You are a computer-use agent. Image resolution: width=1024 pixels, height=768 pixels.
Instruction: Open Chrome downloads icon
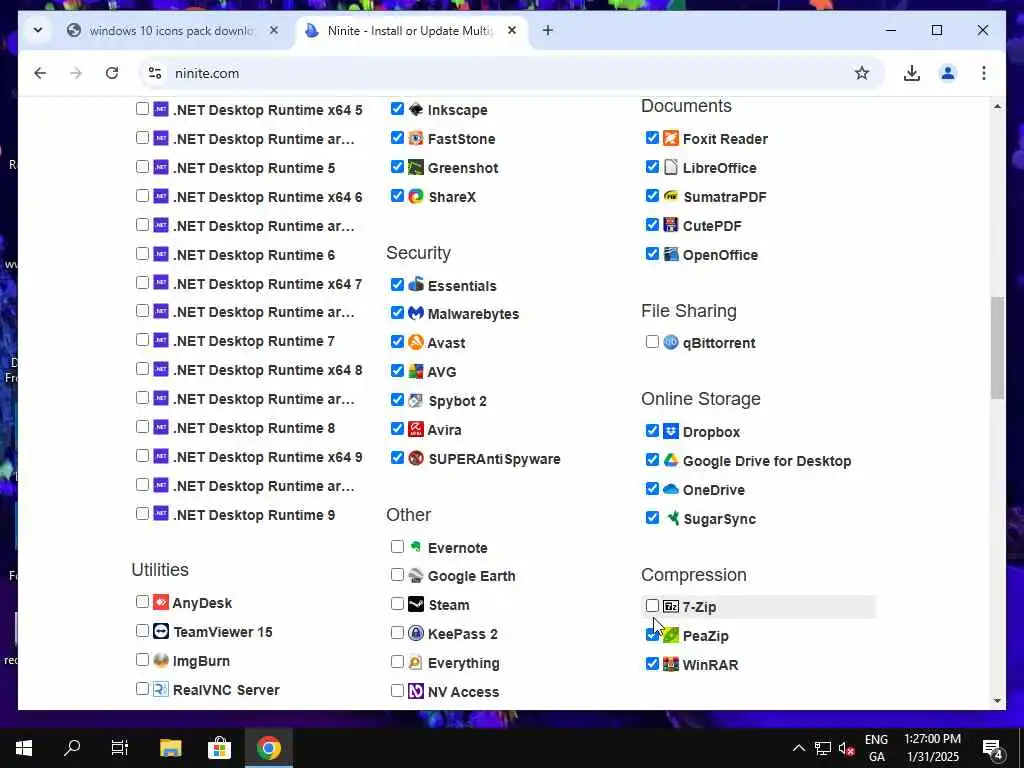point(912,72)
